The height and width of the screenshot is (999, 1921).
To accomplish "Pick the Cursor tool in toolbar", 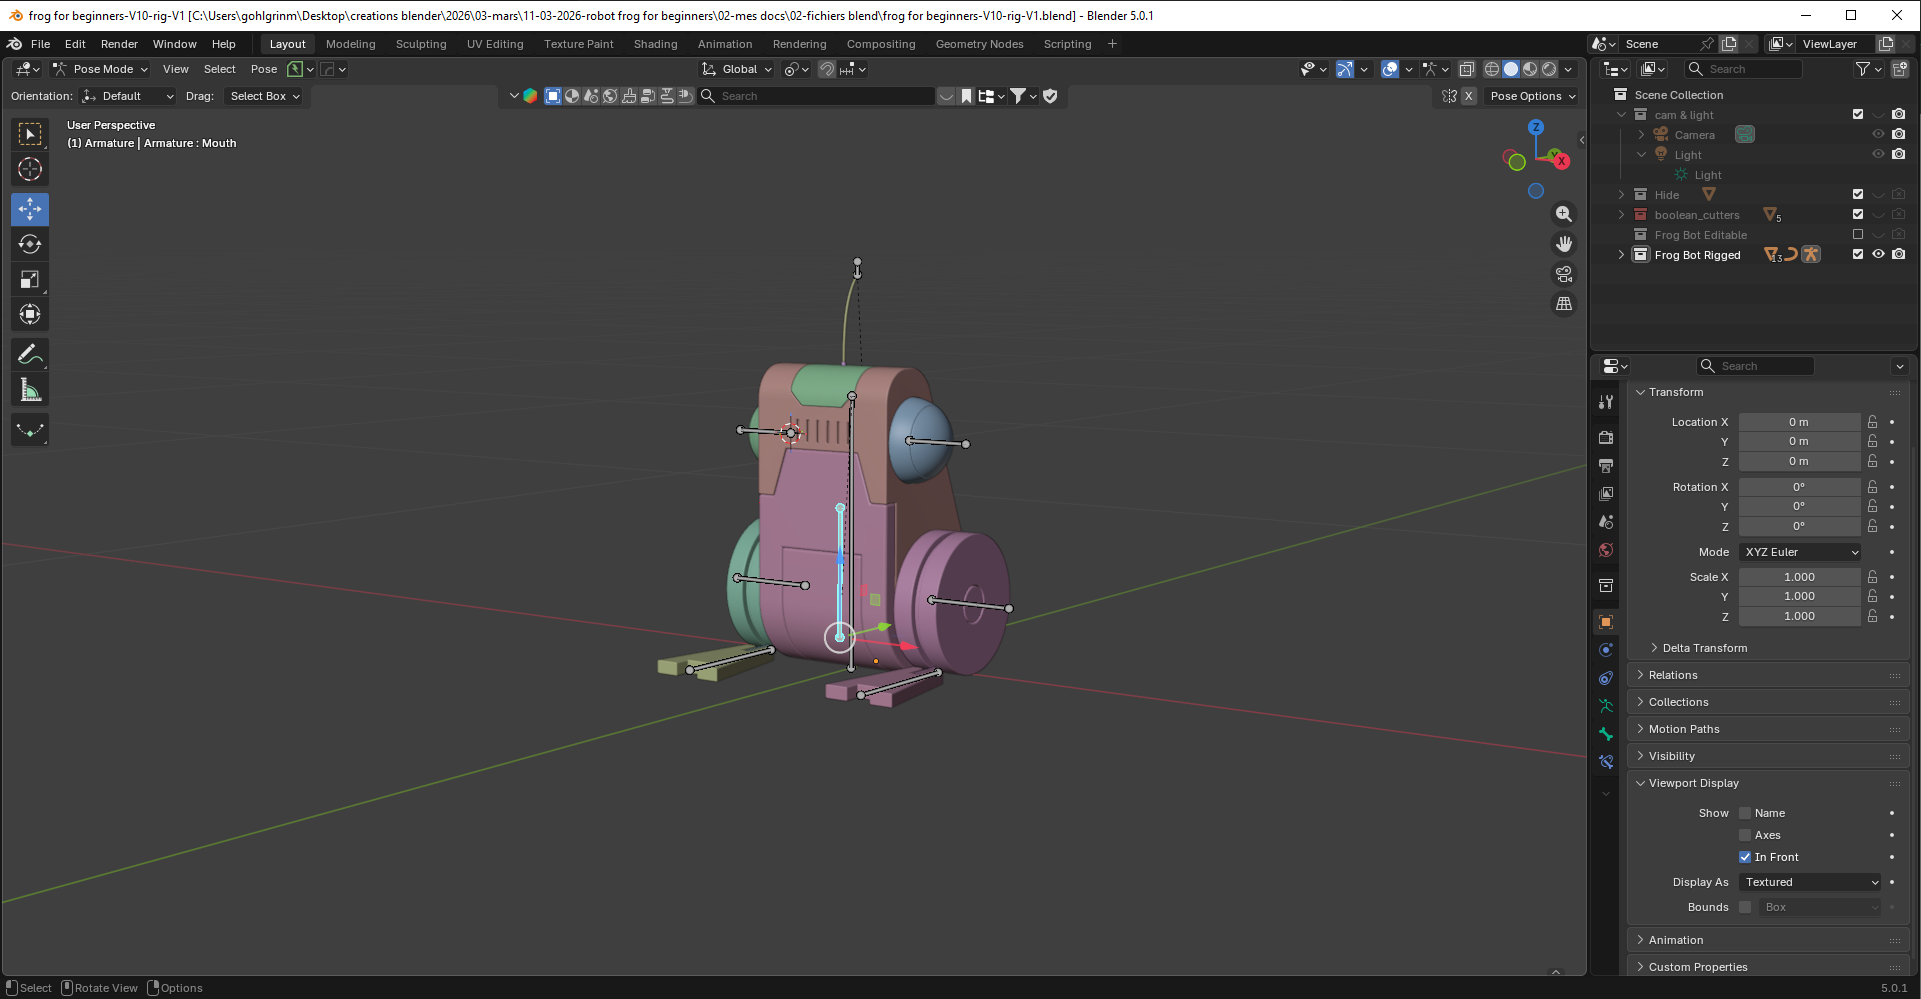I will click(x=30, y=170).
